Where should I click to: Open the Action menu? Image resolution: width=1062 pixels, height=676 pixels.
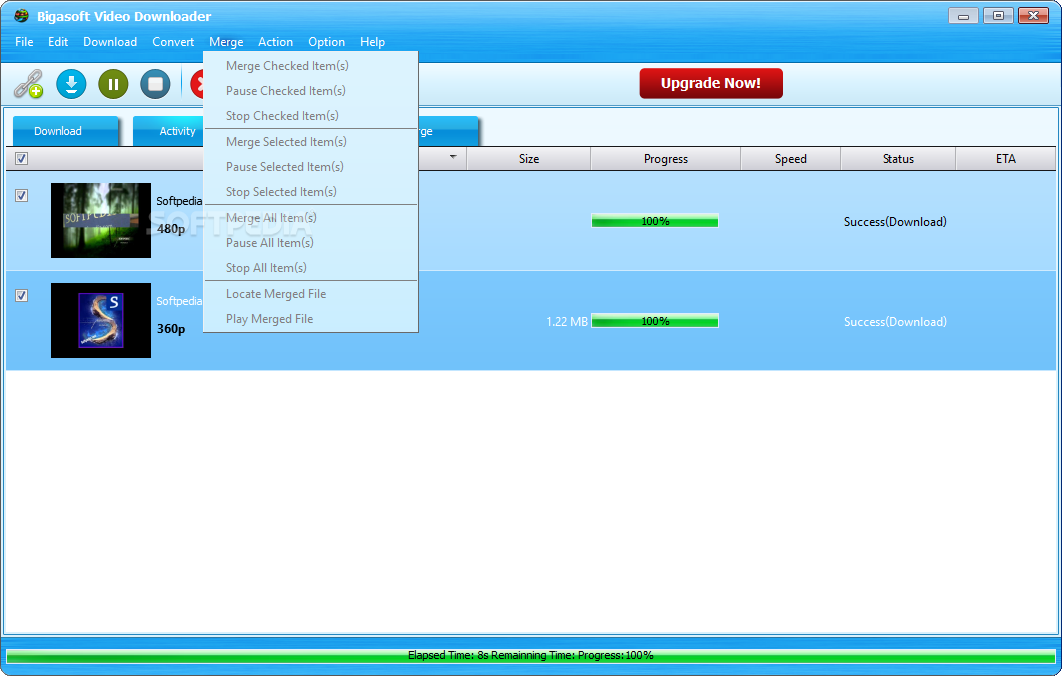276,42
